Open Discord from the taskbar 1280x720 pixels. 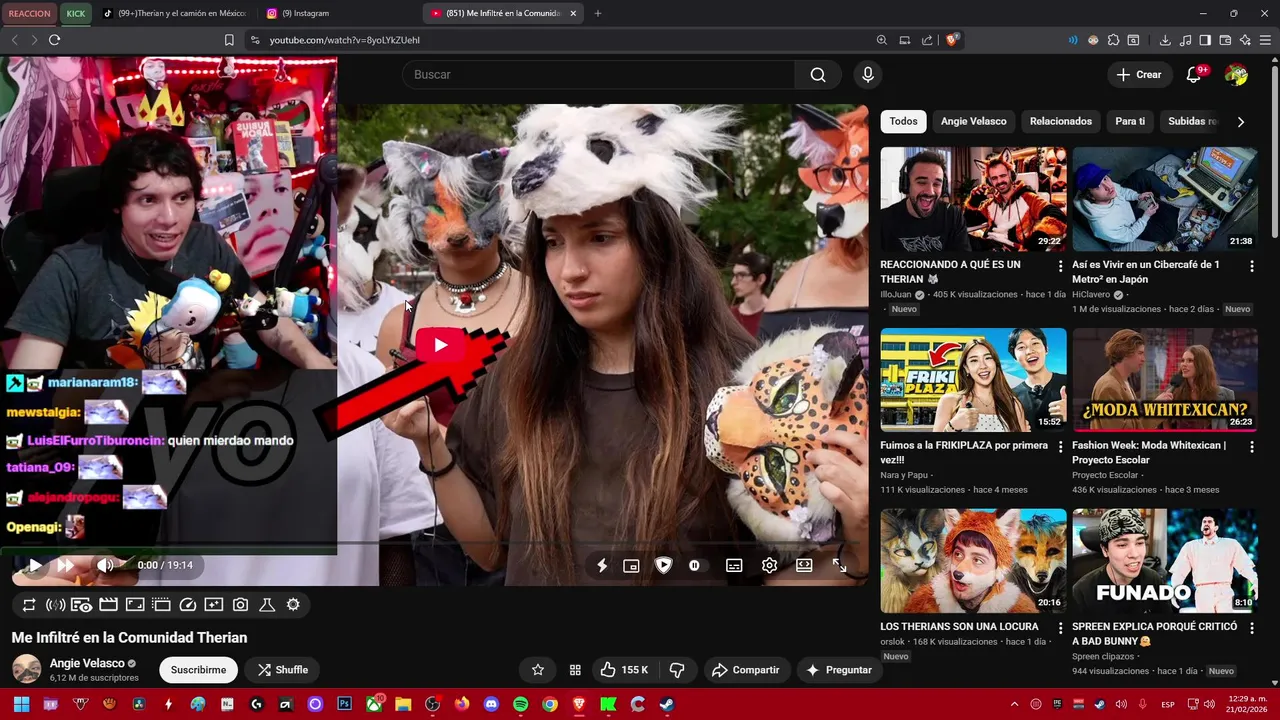(x=491, y=704)
